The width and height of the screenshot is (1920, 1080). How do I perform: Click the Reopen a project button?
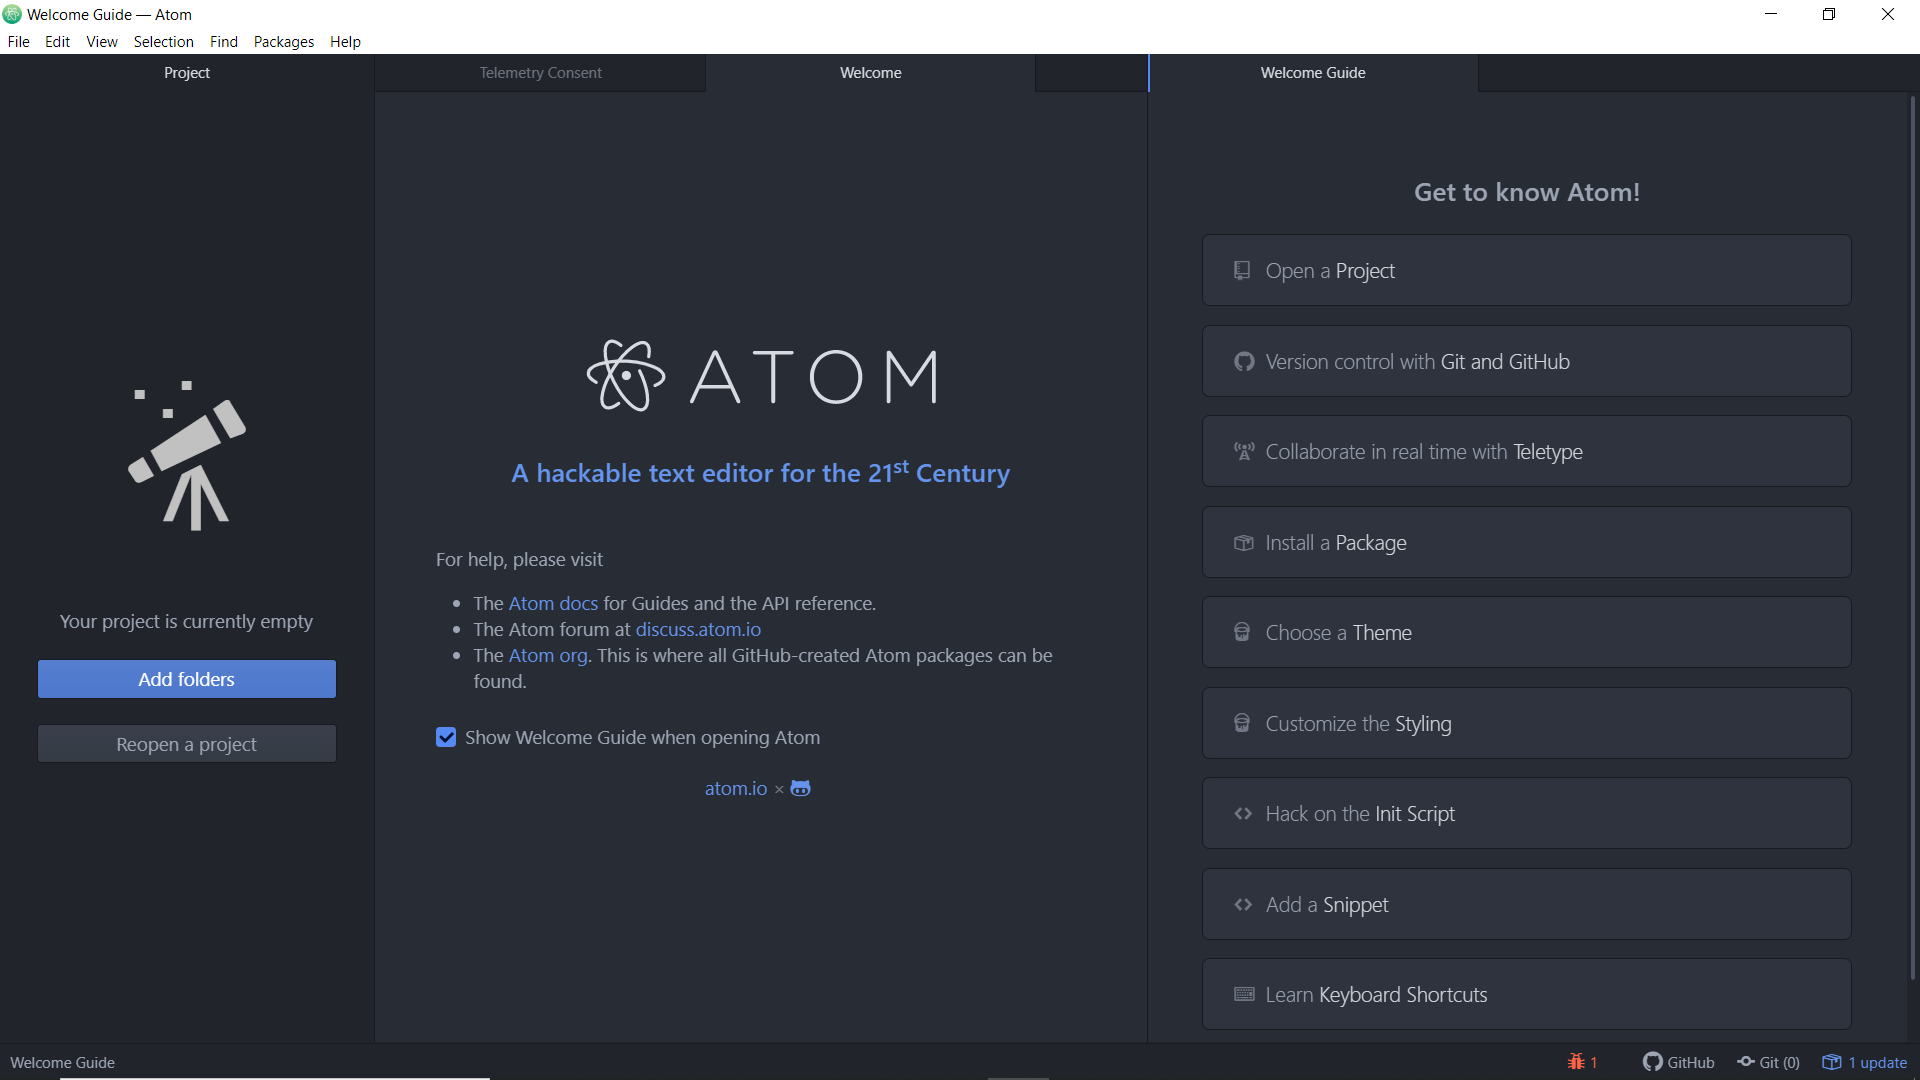point(187,744)
